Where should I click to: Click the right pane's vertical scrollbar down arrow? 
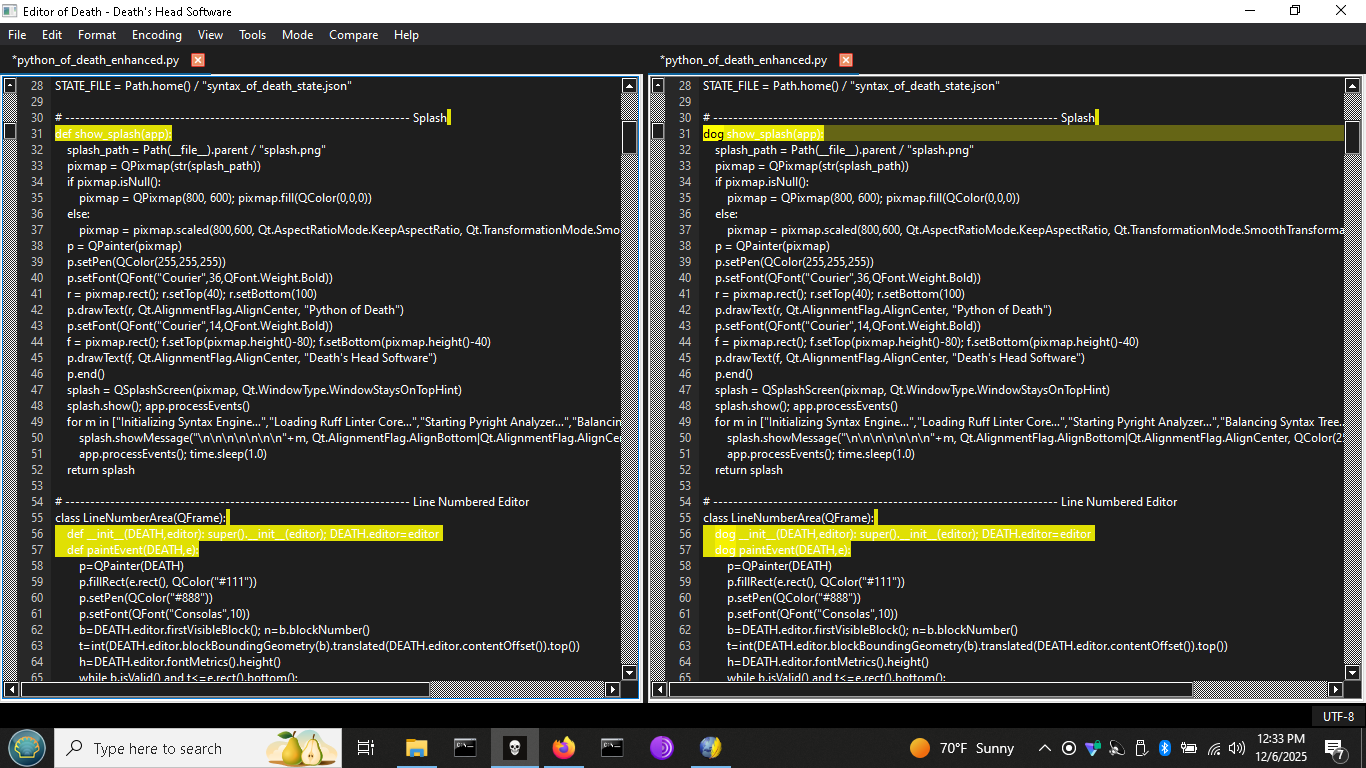1352,672
